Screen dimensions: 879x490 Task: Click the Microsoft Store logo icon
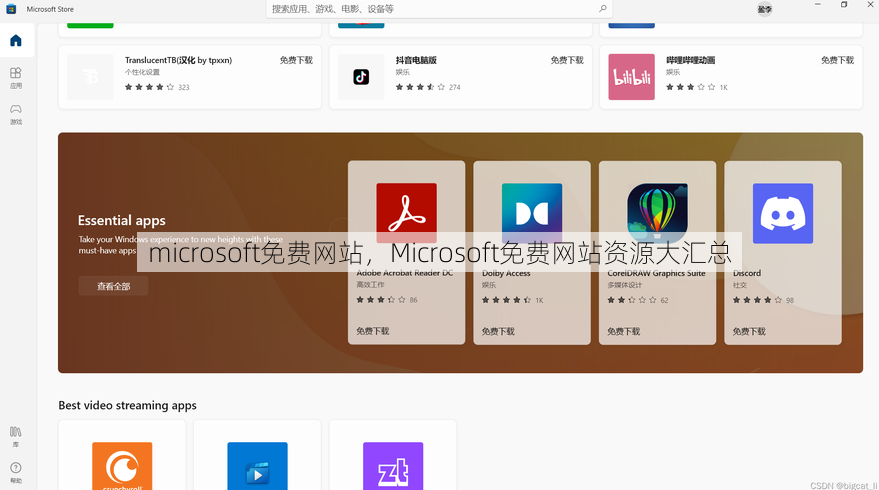point(11,9)
